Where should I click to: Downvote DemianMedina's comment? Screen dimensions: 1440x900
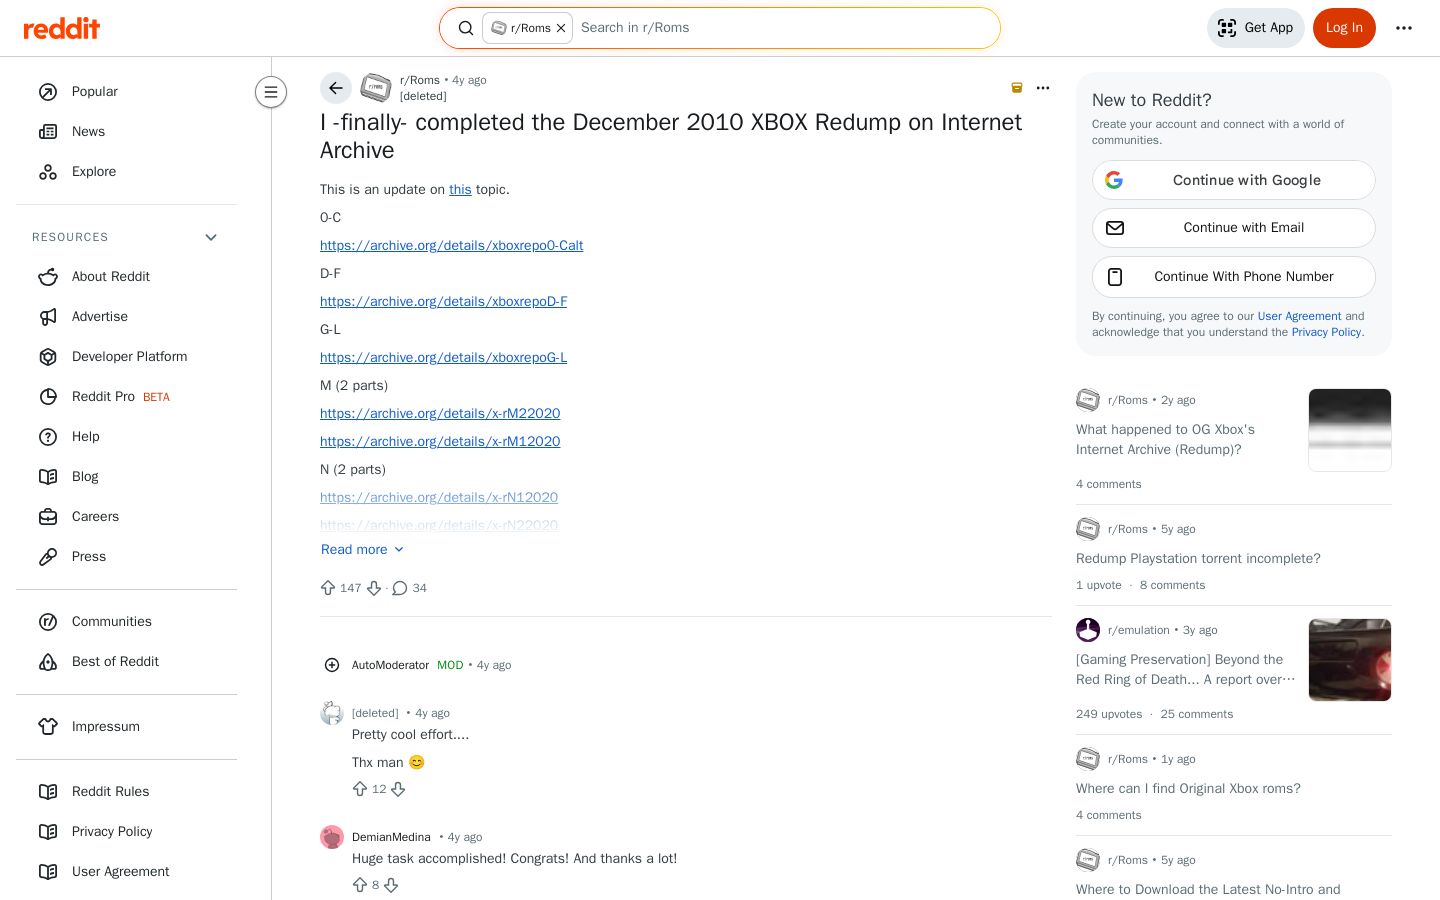[x=391, y=885]
